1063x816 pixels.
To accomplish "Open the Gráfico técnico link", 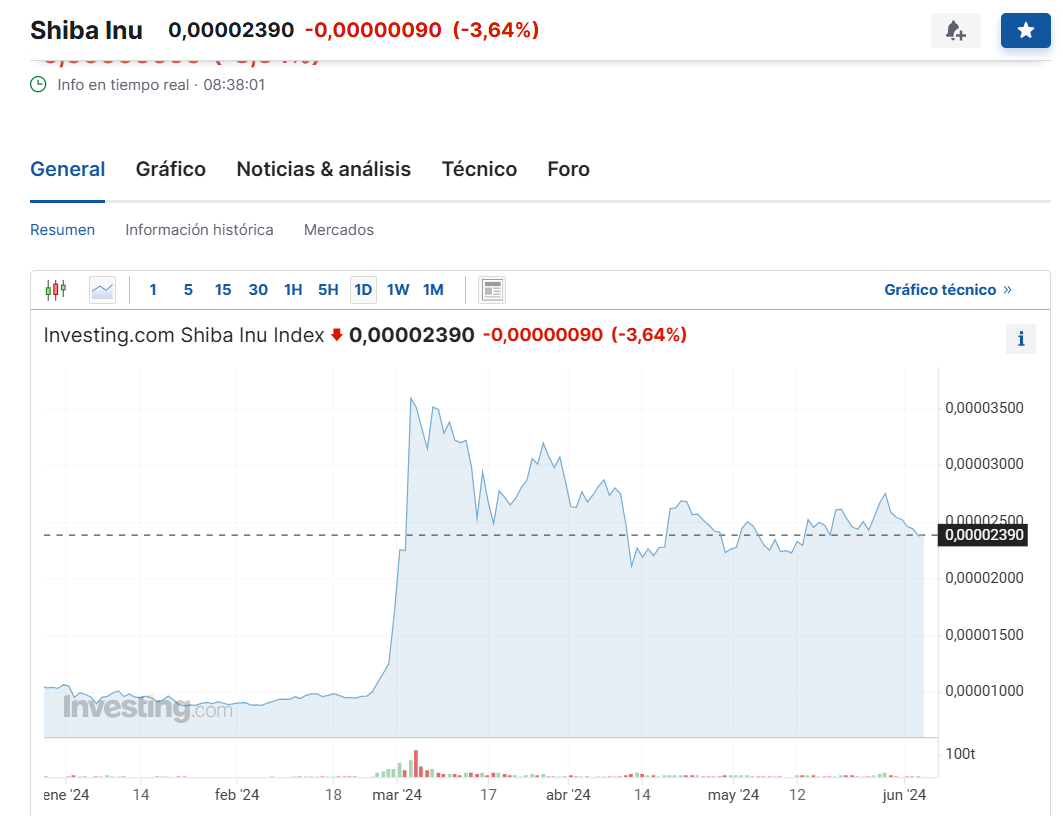I will [948, 290].
